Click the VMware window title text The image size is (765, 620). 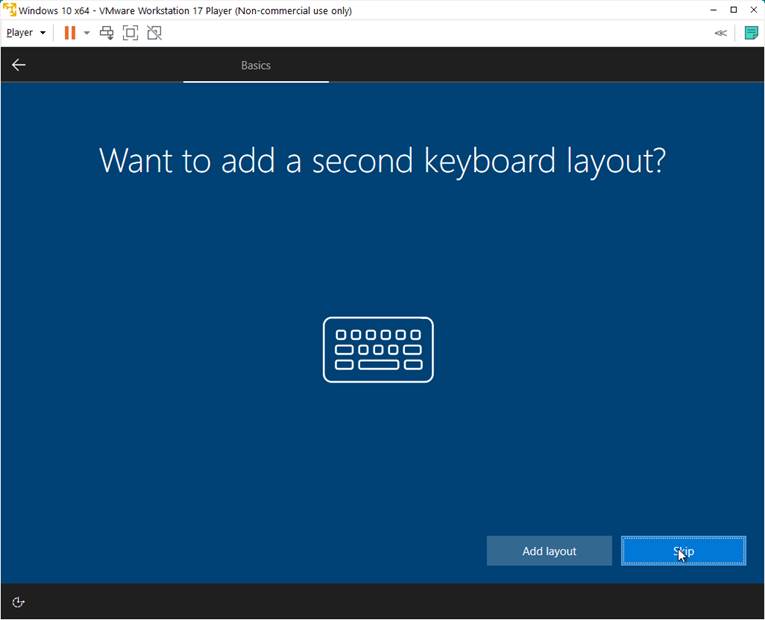click(x=185, y=11)
